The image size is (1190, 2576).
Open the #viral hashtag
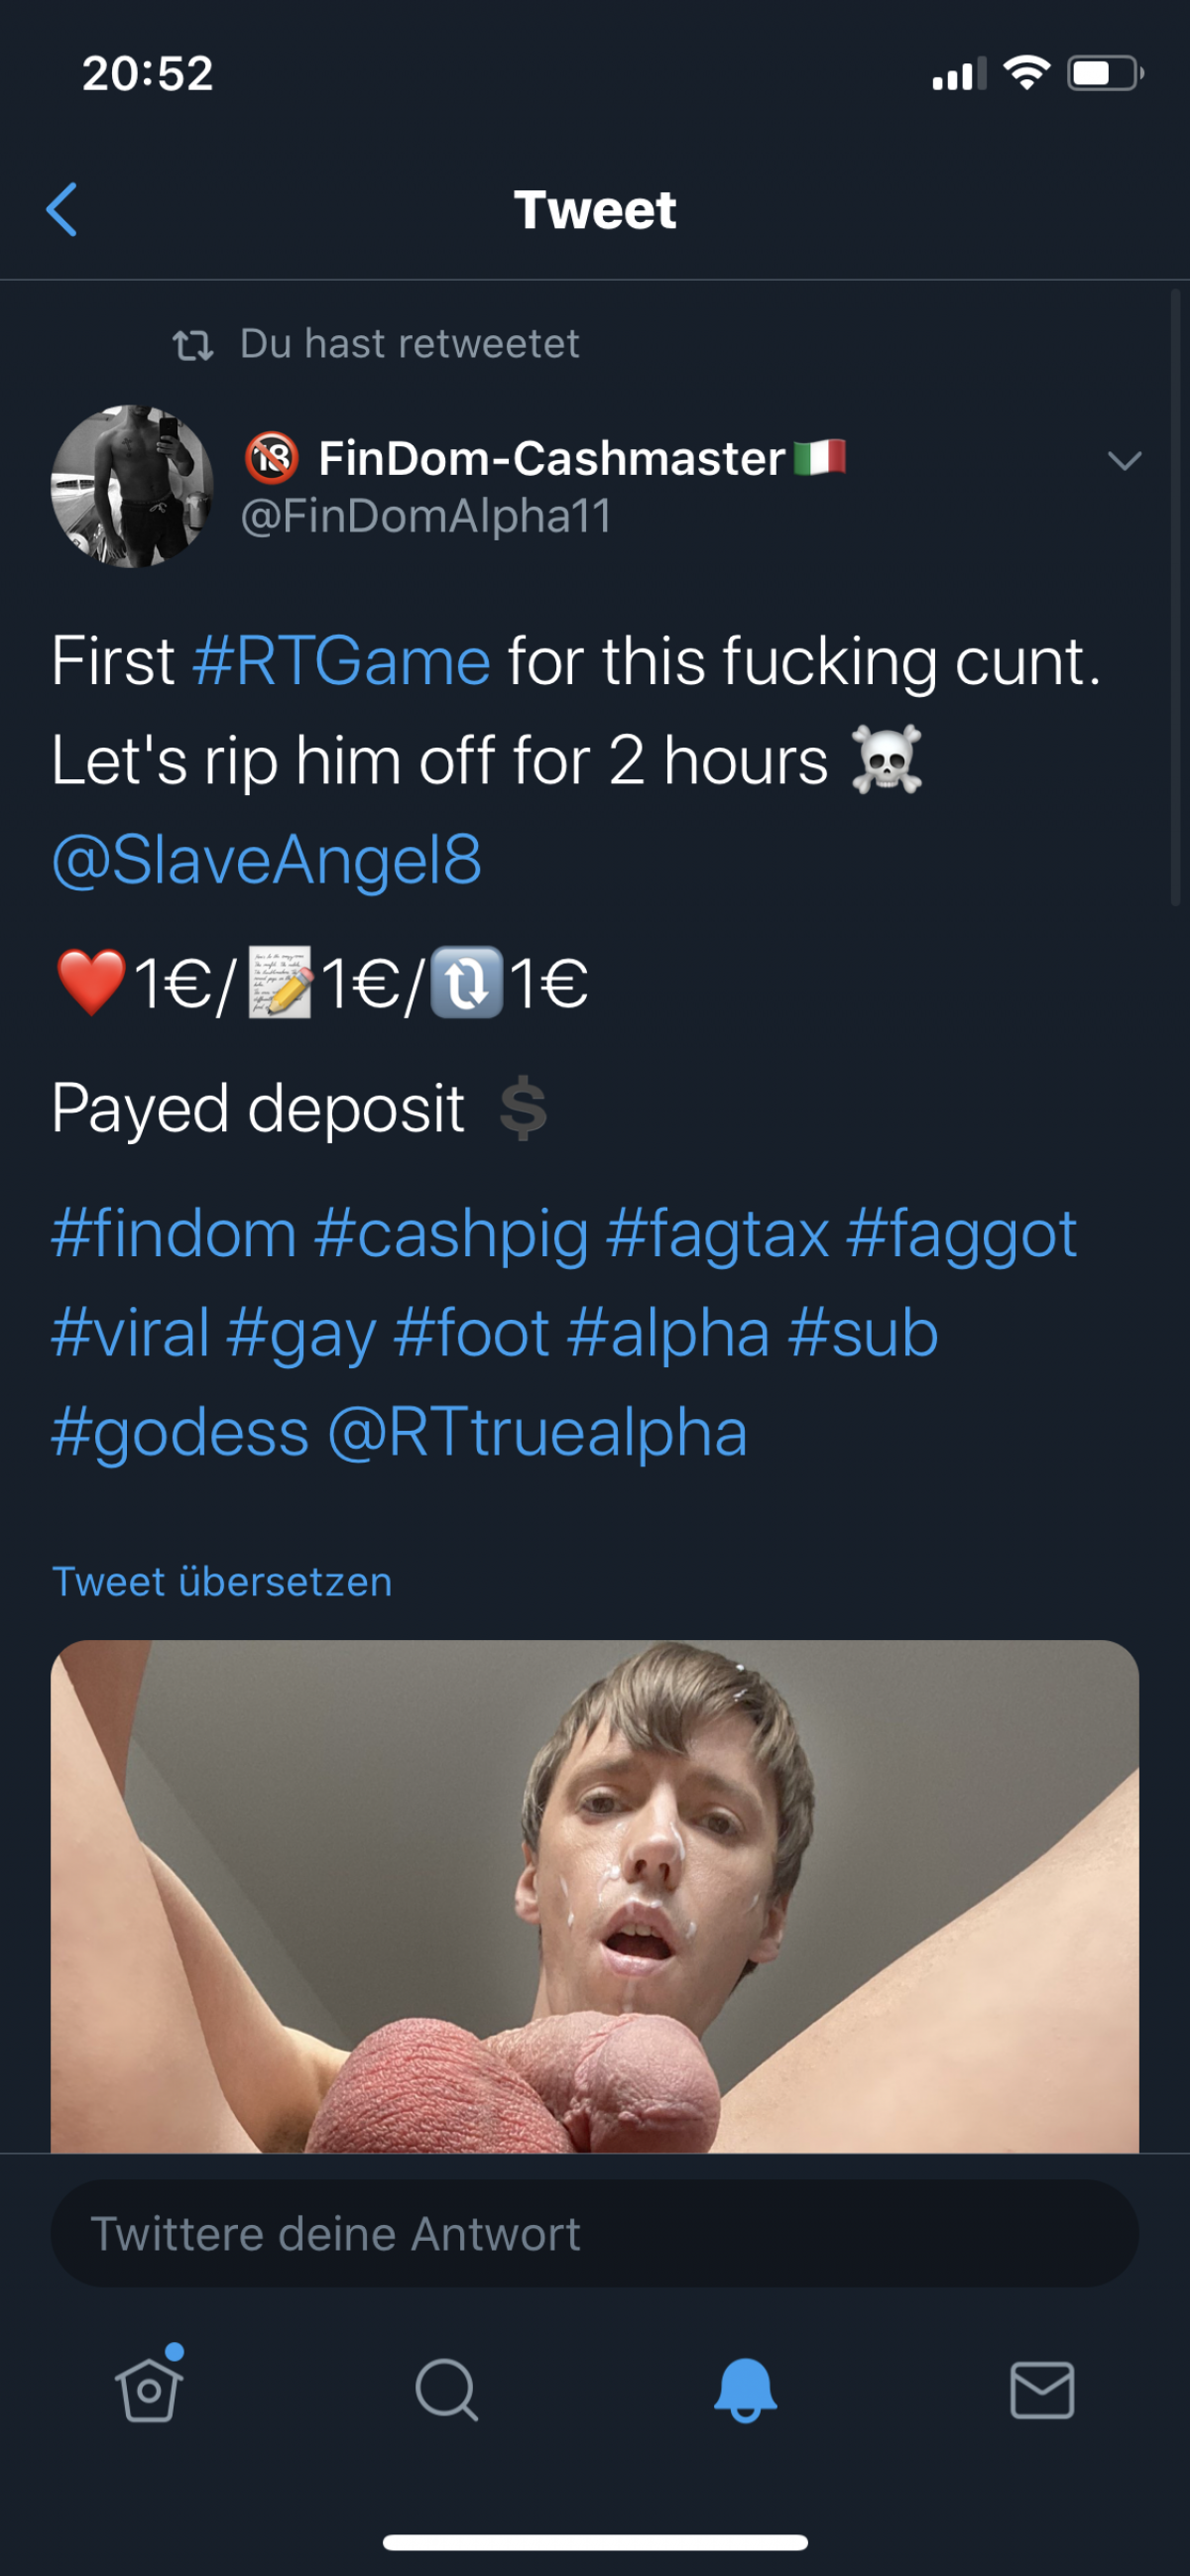(130, 1332)
